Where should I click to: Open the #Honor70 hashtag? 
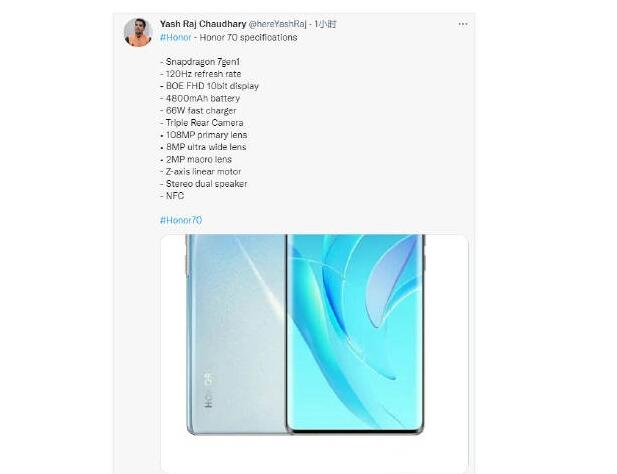pyautogui.click(x=181, y=220)
